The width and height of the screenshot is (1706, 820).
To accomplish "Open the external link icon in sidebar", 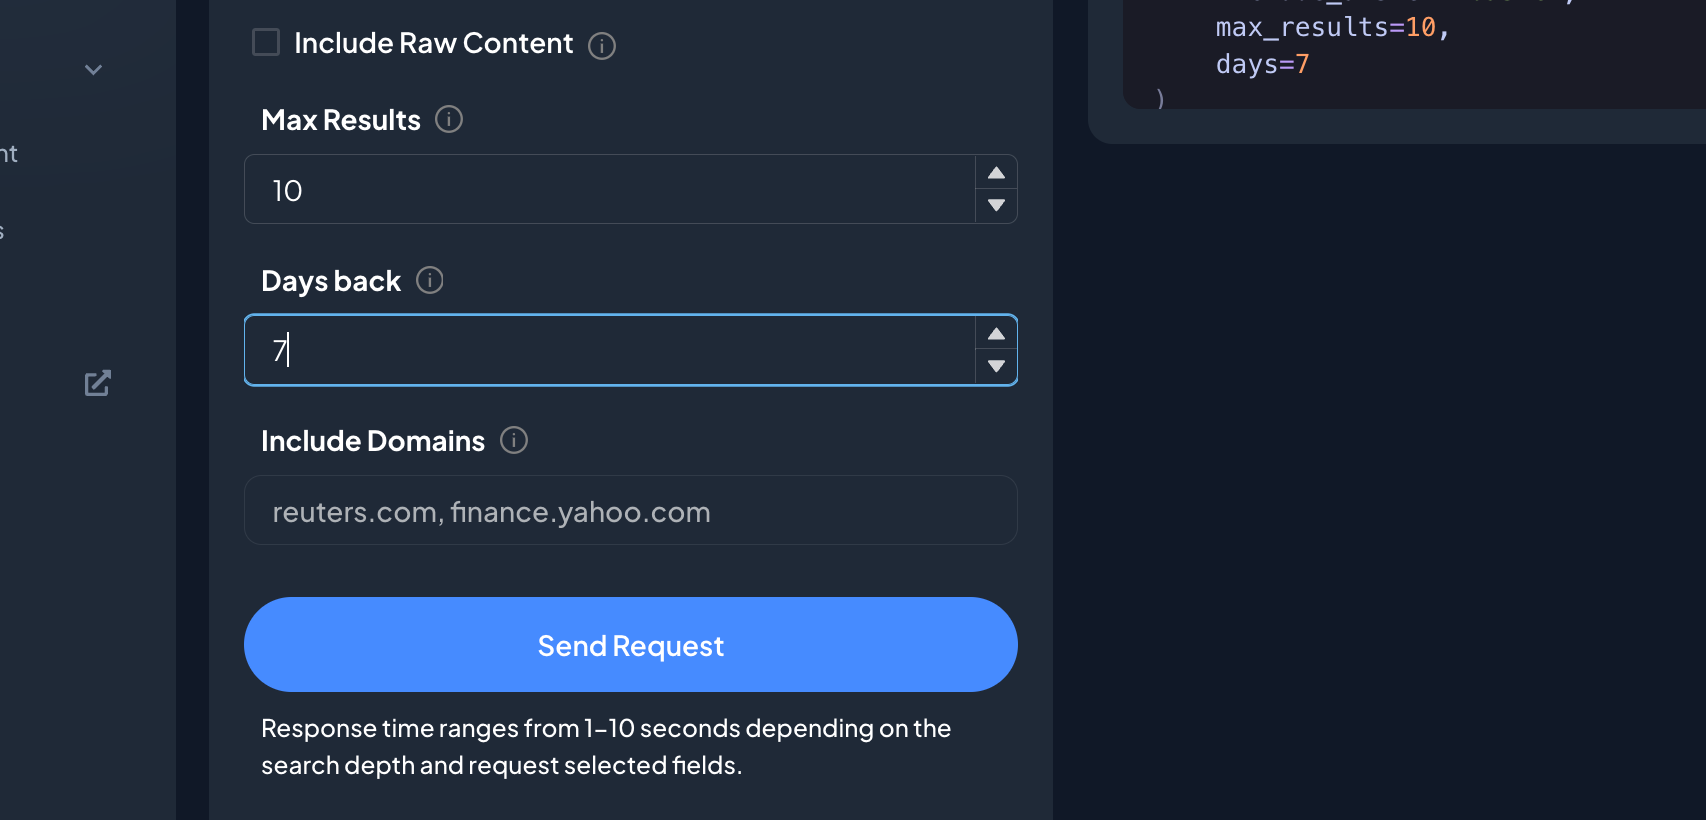I will click(x=97, y=383).
